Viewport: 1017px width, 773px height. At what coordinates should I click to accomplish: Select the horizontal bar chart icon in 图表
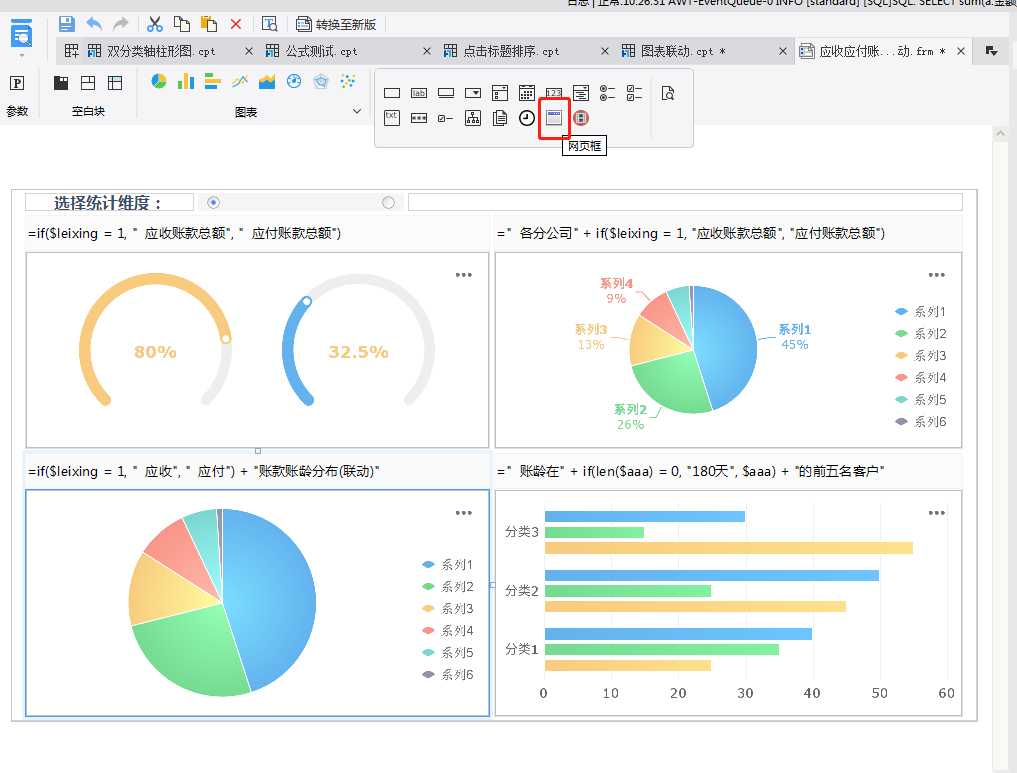tap(213, 81)
